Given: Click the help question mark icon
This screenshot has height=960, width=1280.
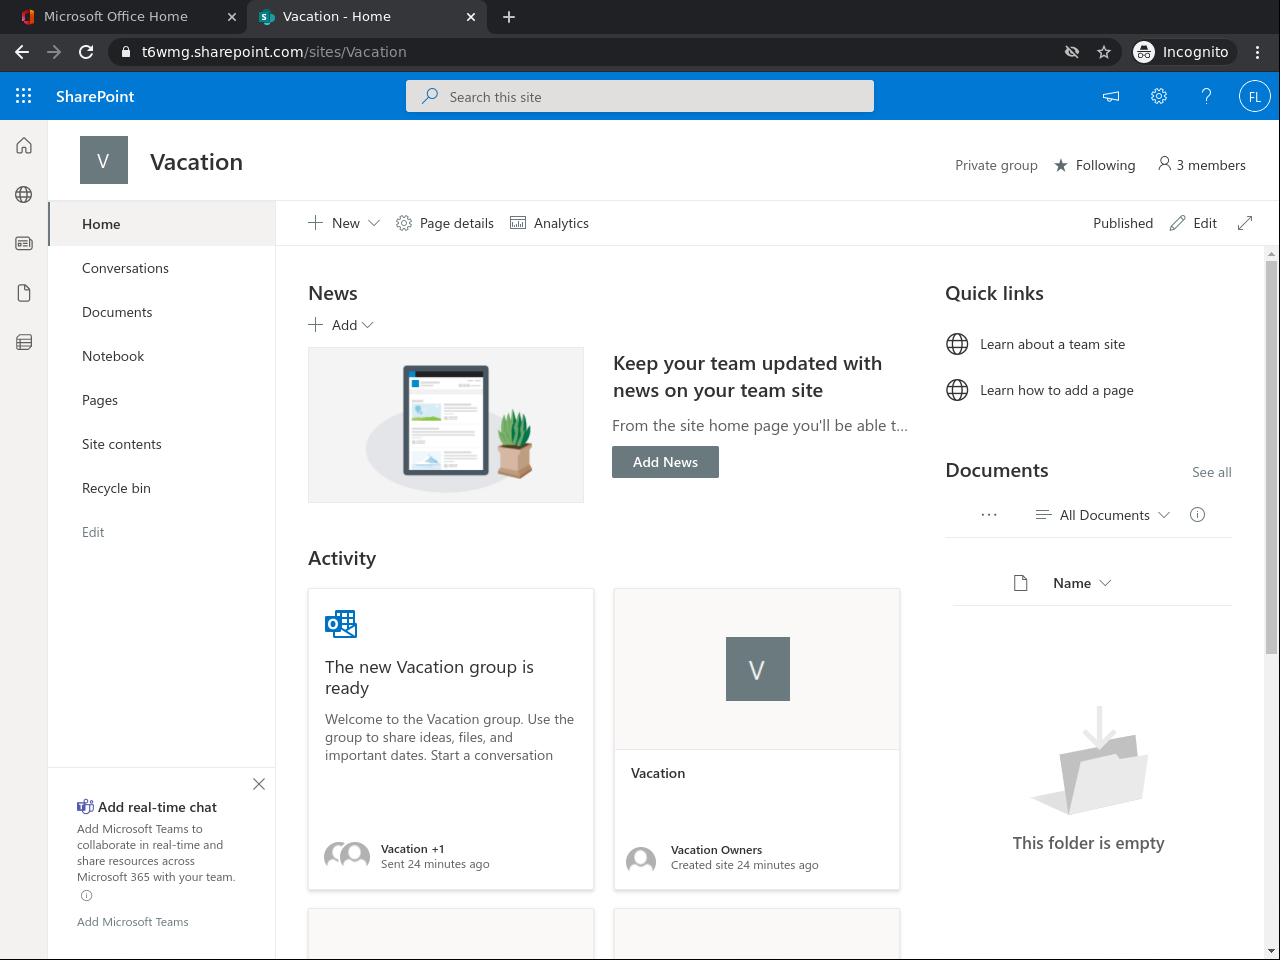Looking at the screenshot, I should click(1206, 96).
